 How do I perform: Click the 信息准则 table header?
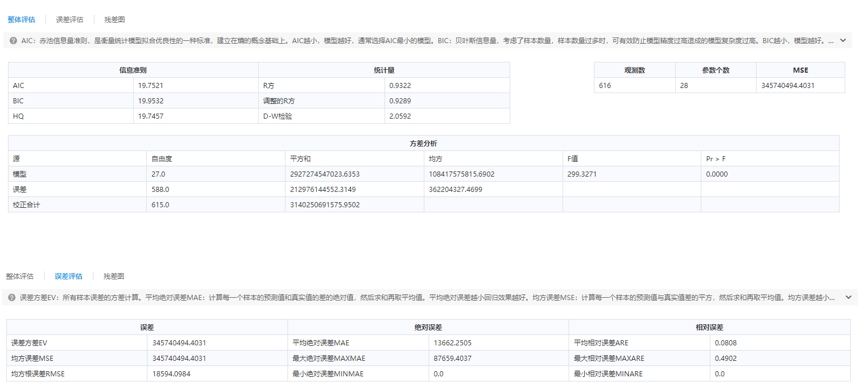click(x=133, y=70)
